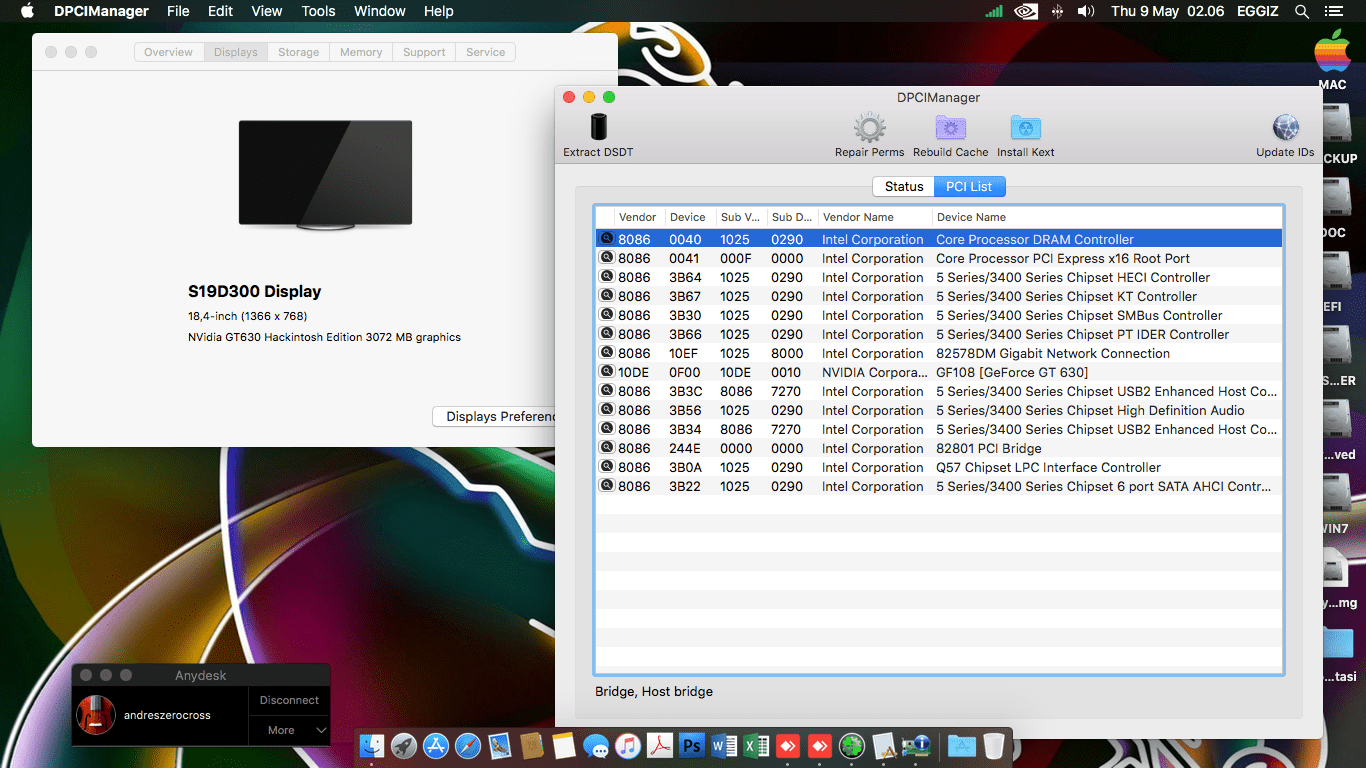Click the NVIDIA icon in the menu bar
1366x768 pixels.
point(1025,11)
